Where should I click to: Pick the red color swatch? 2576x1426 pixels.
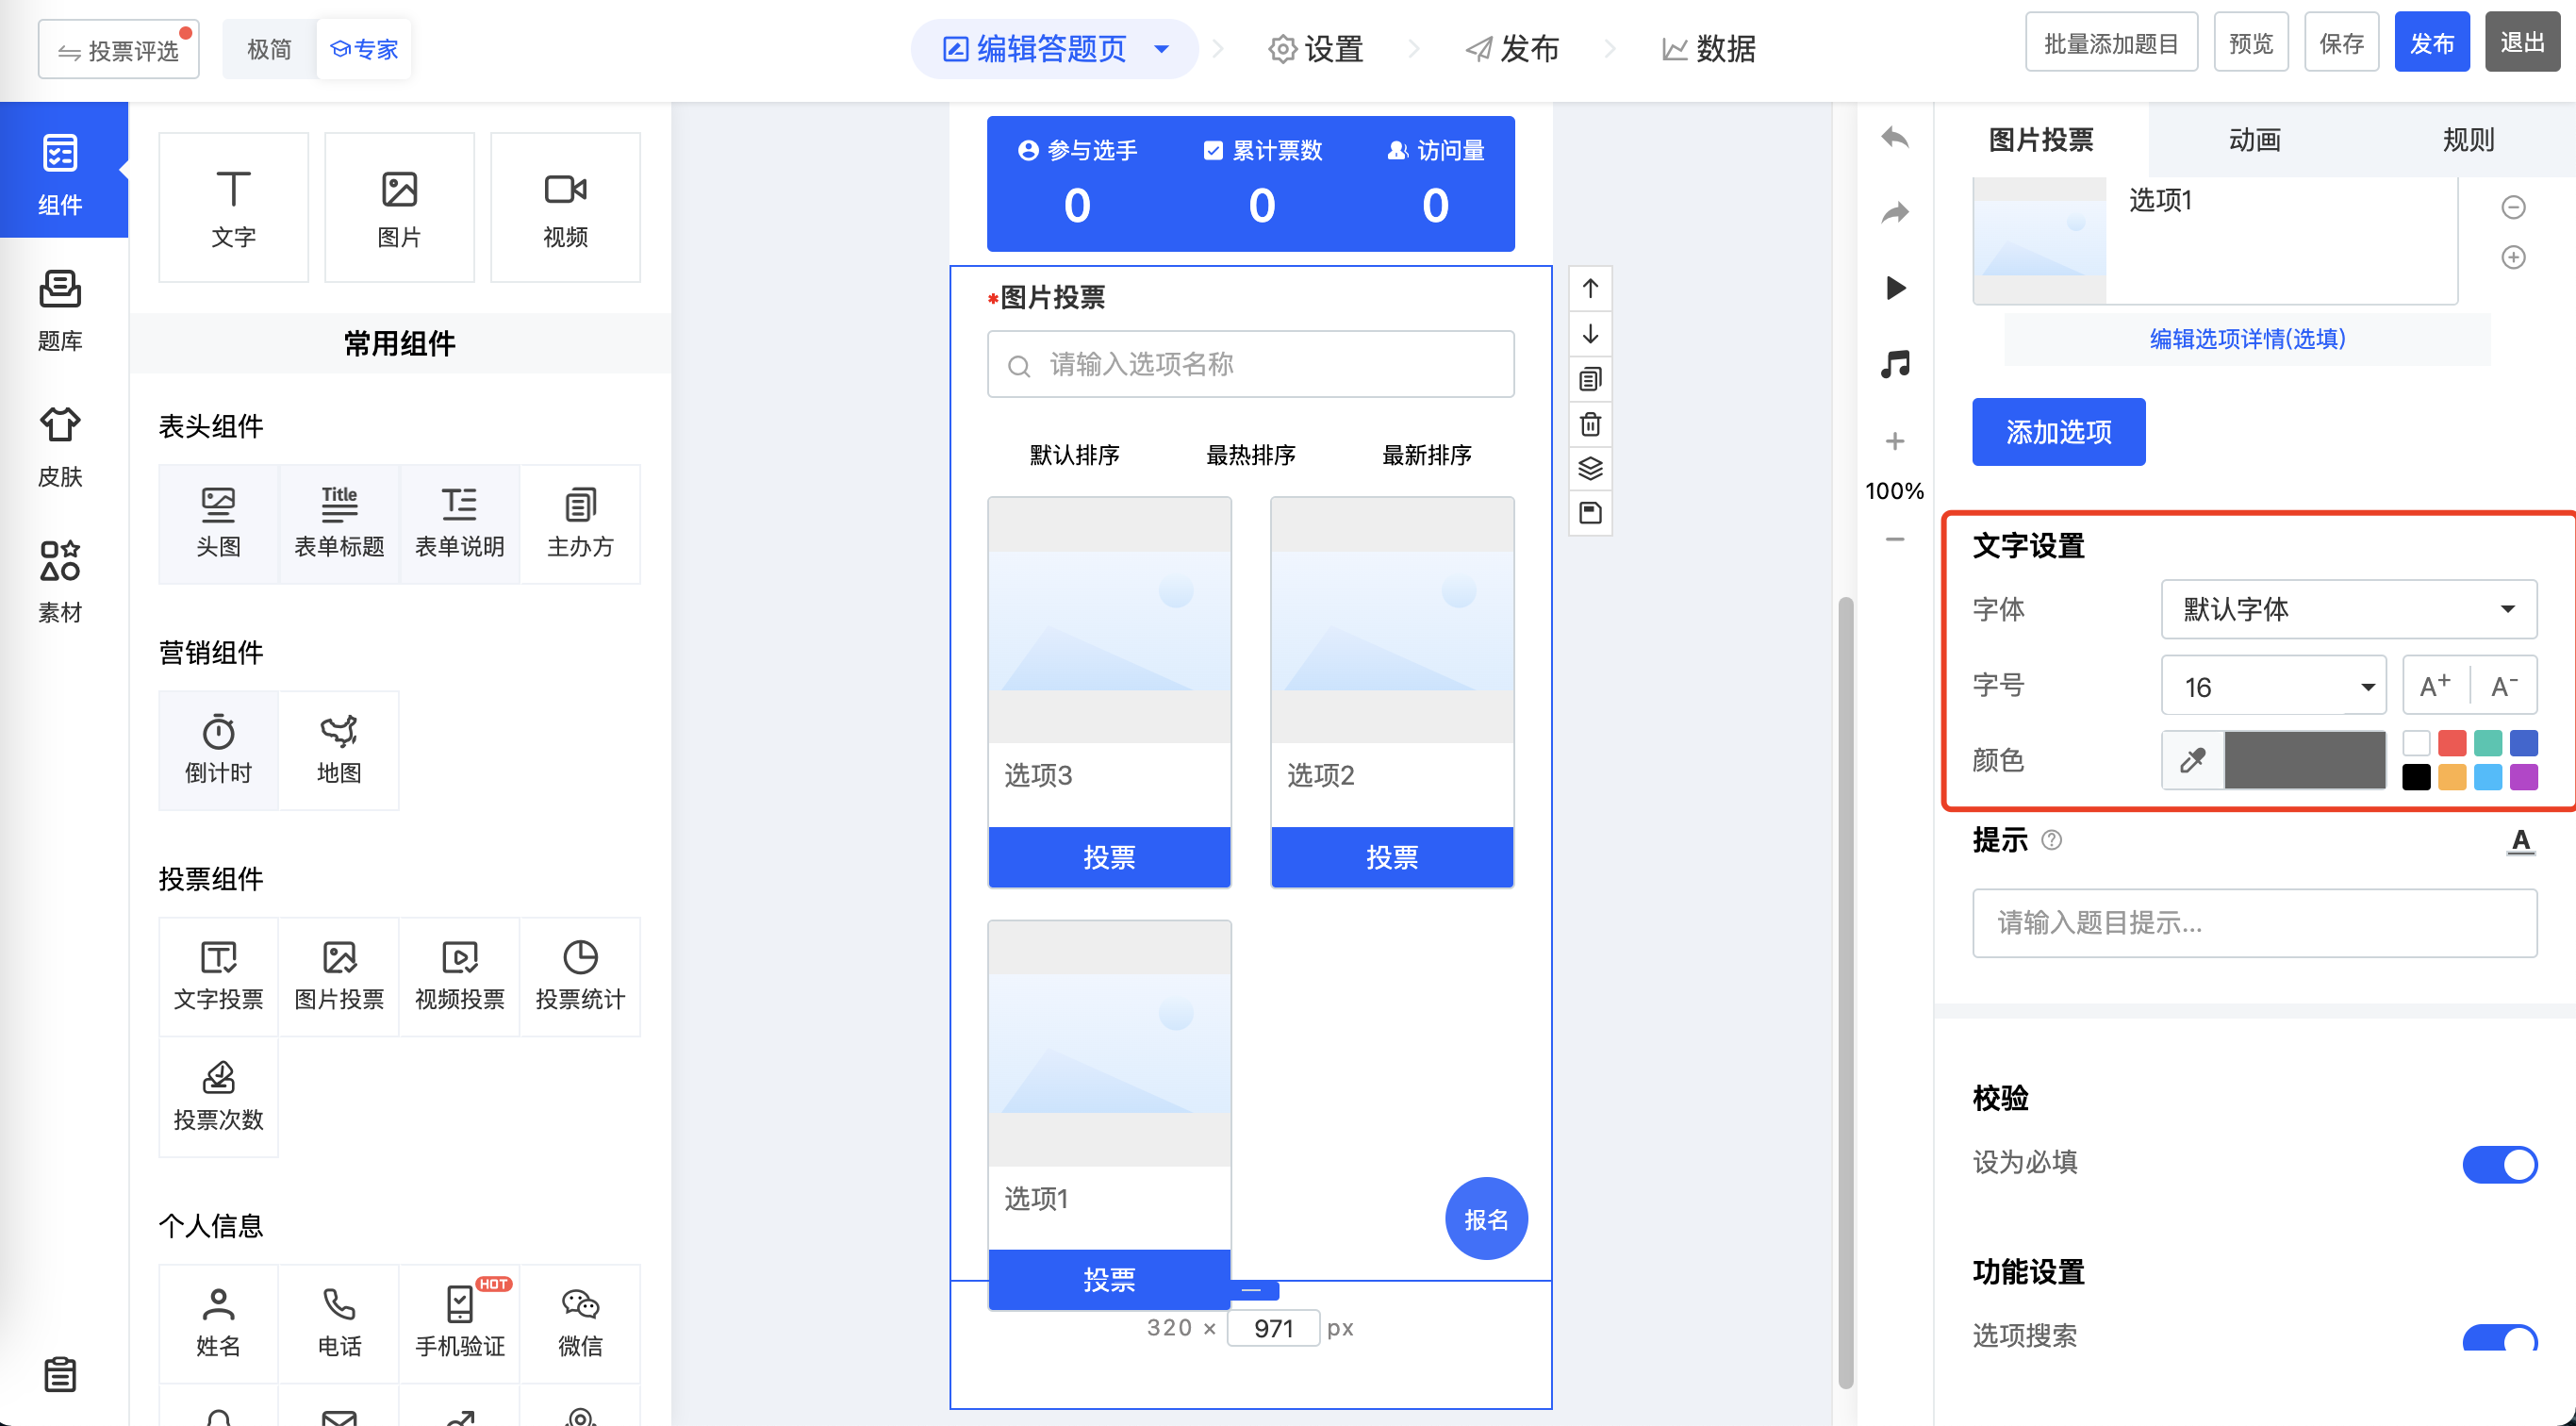click(x=2451, y=743)
